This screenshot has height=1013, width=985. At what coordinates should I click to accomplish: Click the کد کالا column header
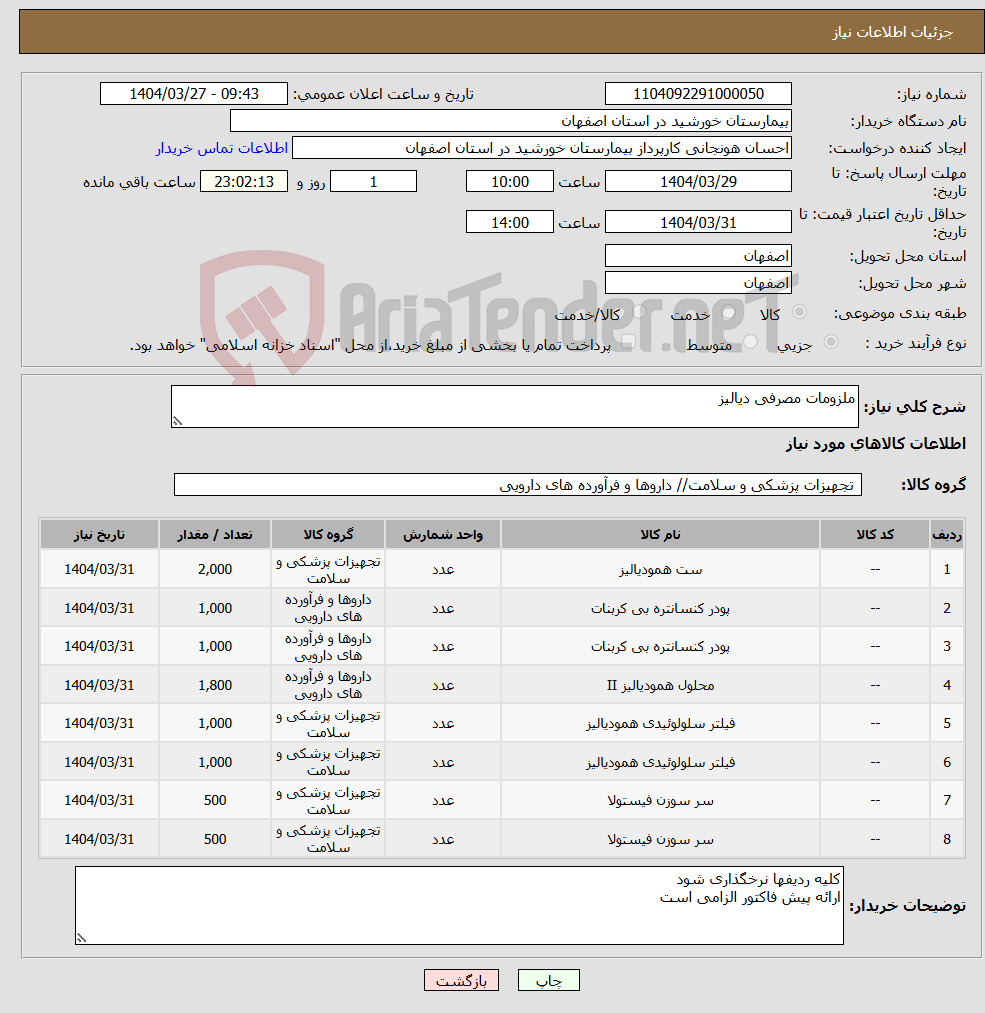point(875,534)
